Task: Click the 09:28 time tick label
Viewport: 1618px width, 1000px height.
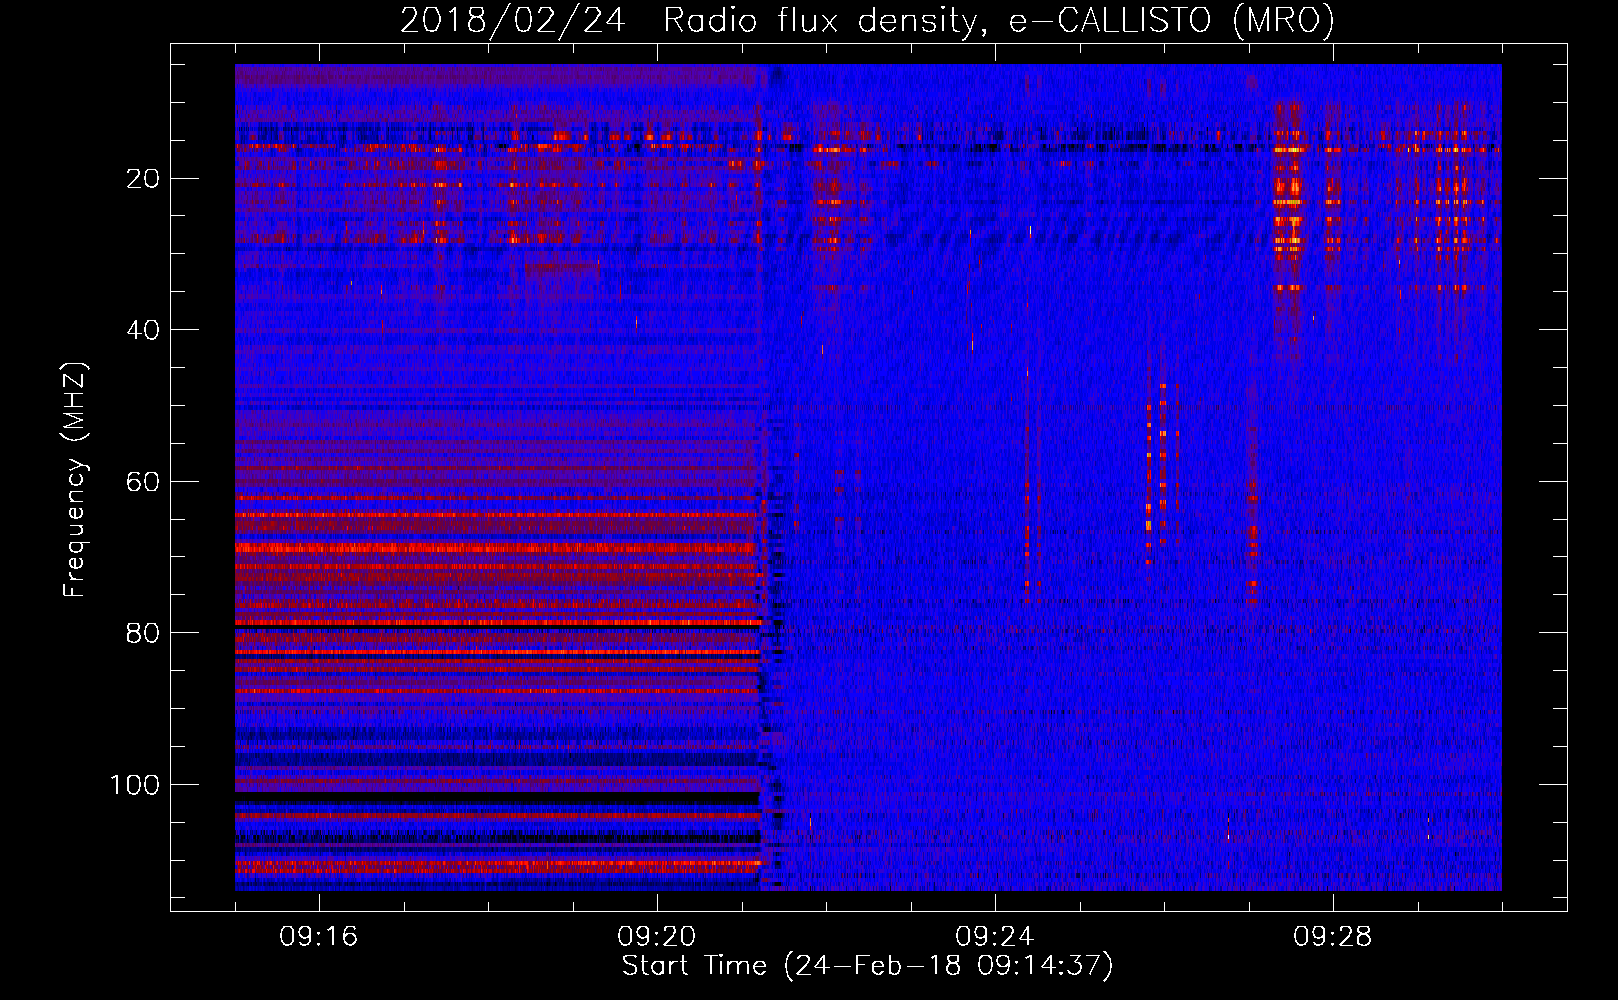Action: pyautogui.click(x=1333, y=937)
